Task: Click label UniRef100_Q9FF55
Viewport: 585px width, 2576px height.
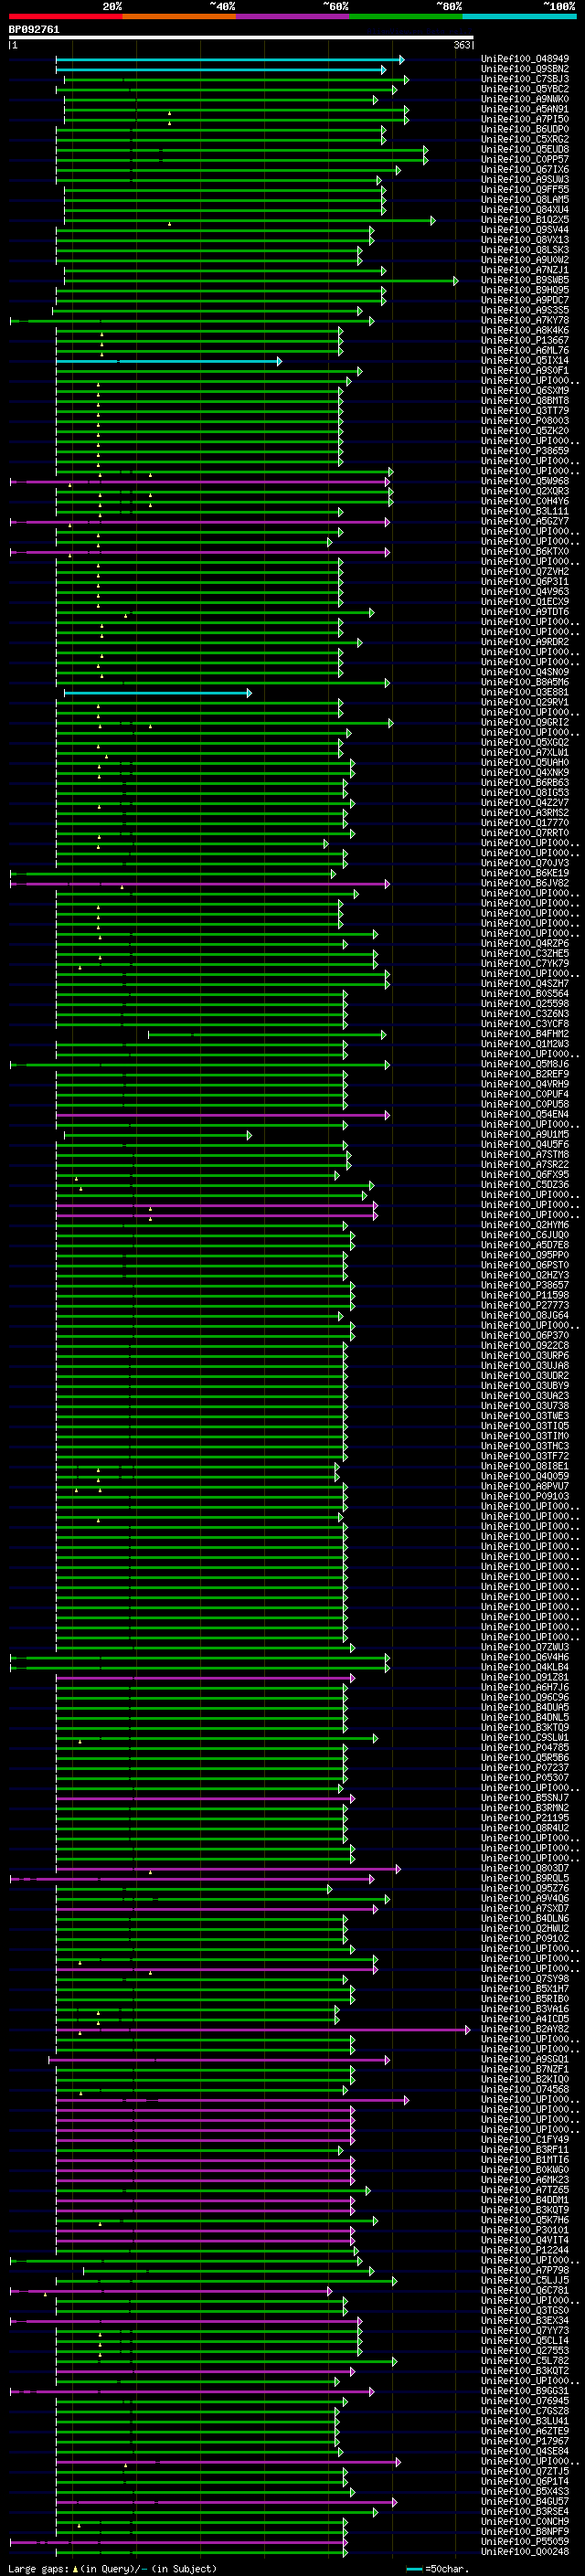Action: tap(525, 189)
